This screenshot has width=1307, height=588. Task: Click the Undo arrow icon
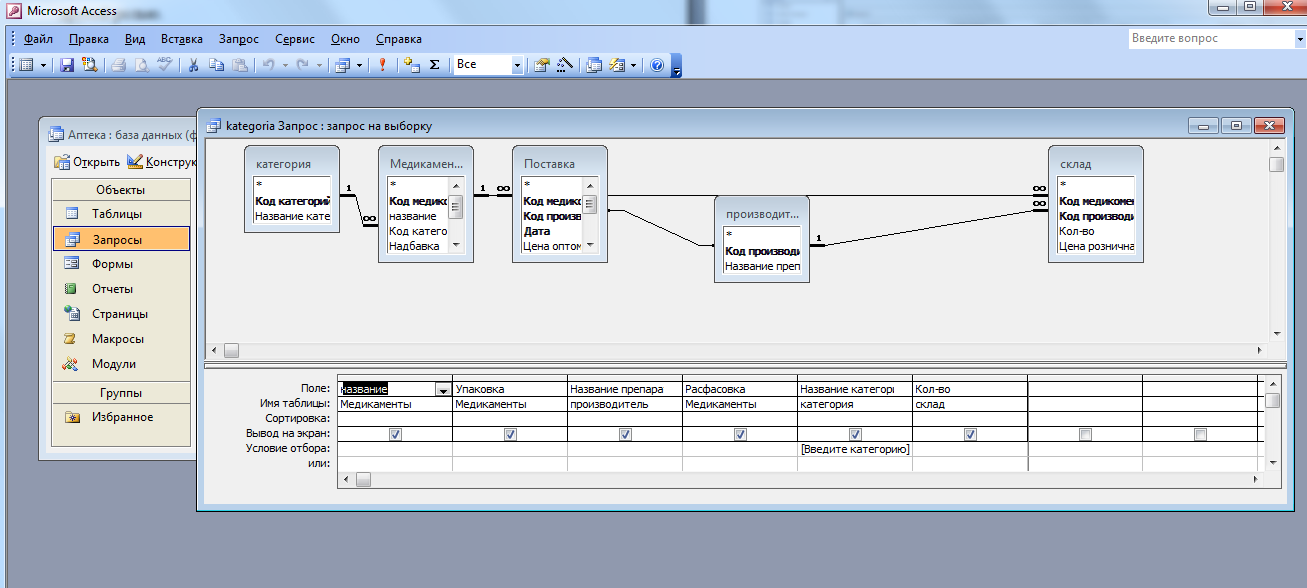pyautogui.click(x=268, y=64)
